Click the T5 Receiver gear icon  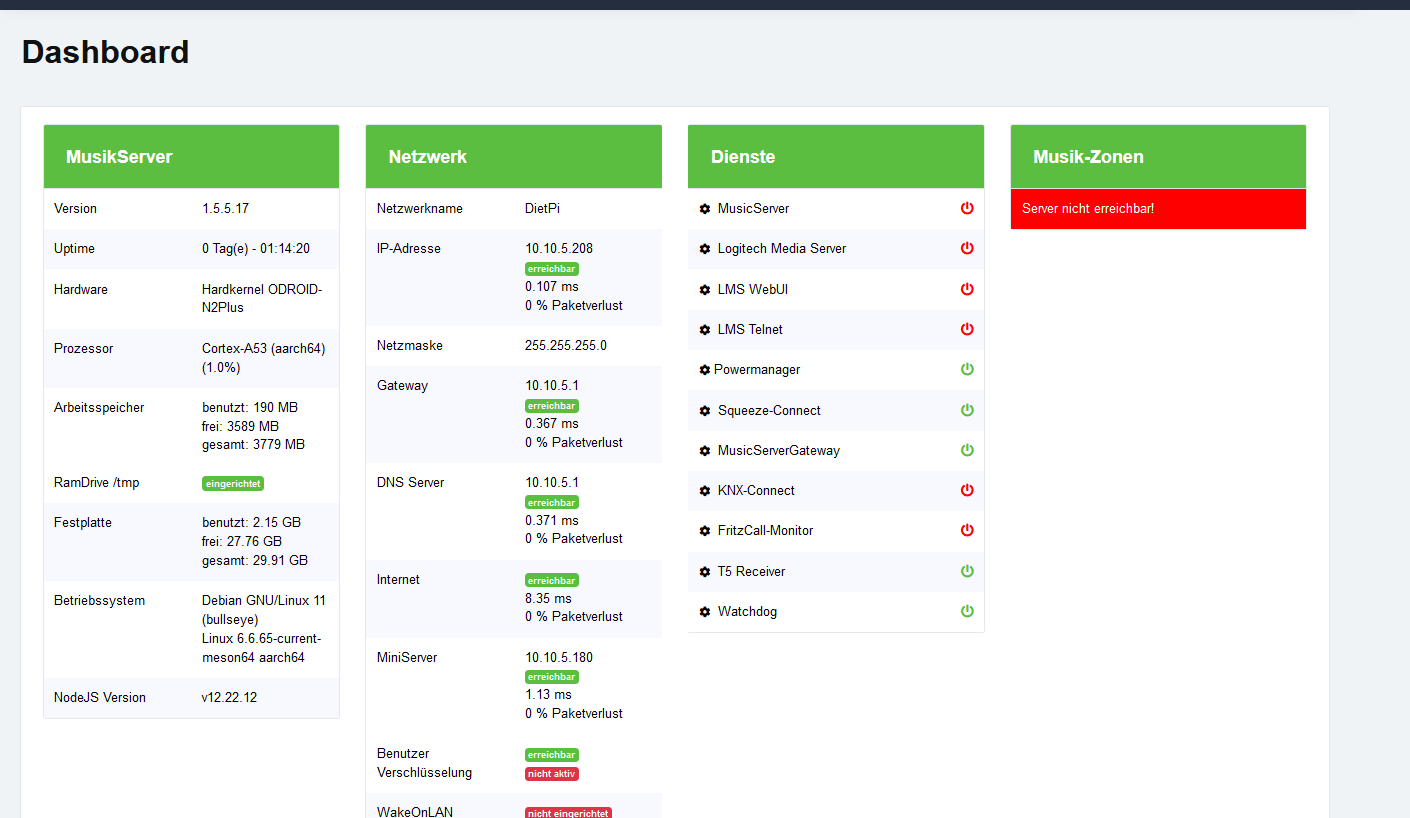(705, 572)
